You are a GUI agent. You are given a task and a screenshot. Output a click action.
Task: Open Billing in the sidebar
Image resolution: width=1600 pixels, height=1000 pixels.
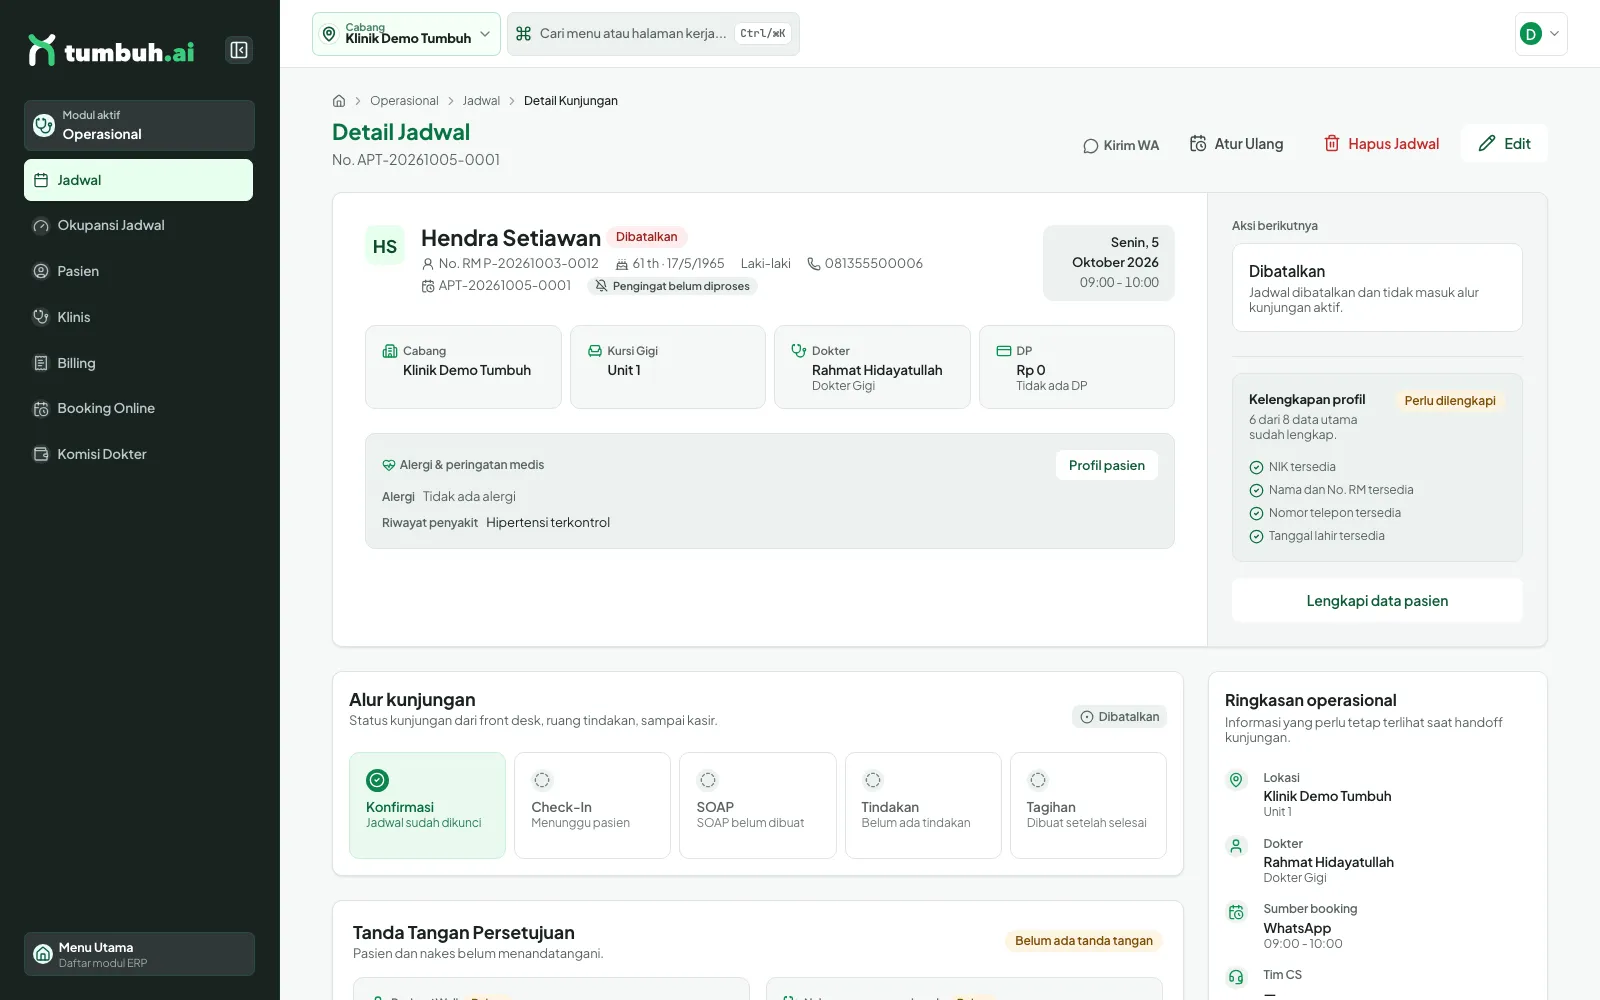click(x=138, y=363)
